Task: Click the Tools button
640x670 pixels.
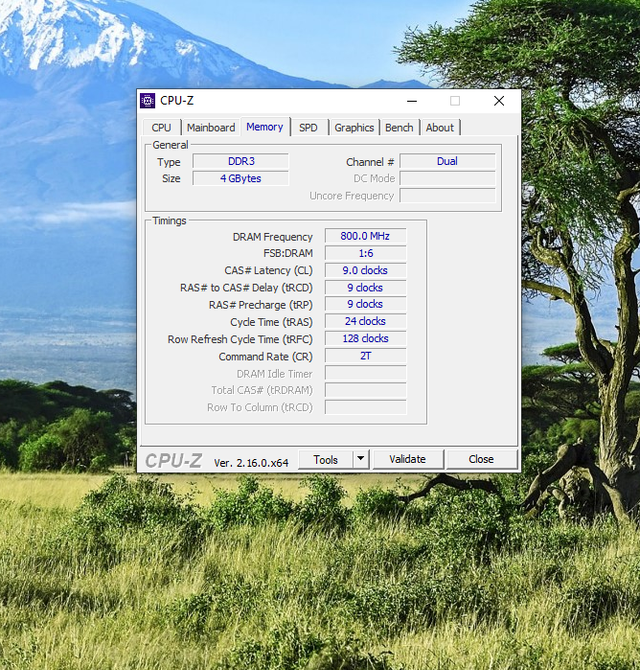Action: pyautogui.click(x=325, y=459)
